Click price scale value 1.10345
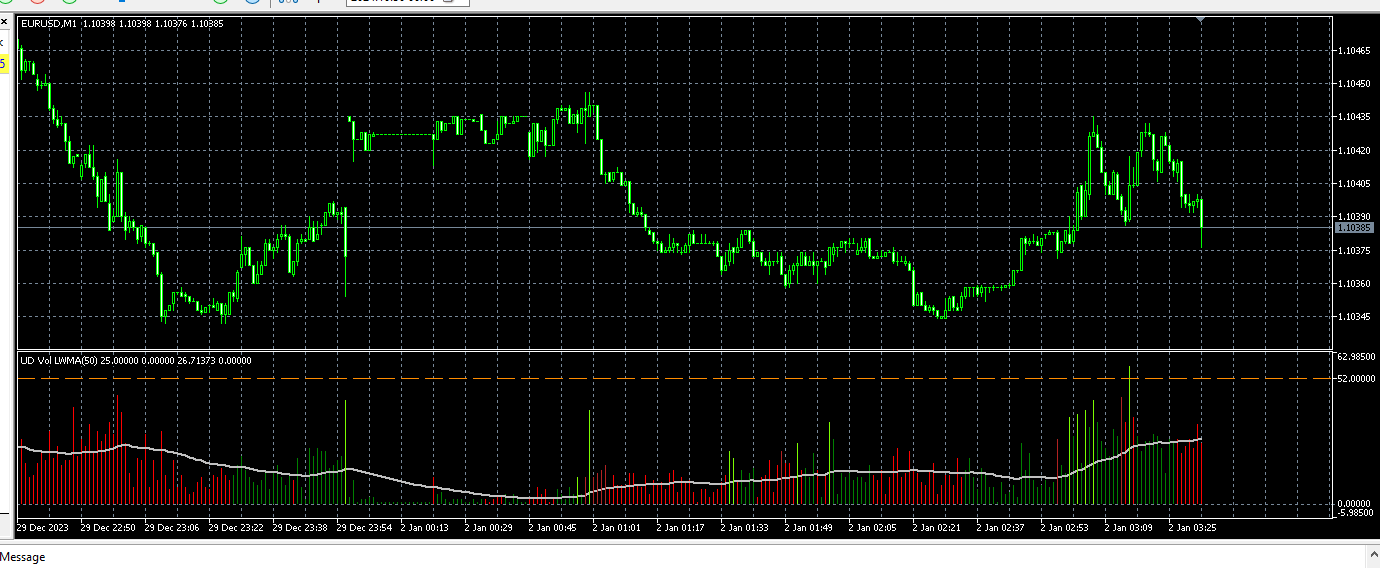Screen dimensions: 1380x568 1356,316
